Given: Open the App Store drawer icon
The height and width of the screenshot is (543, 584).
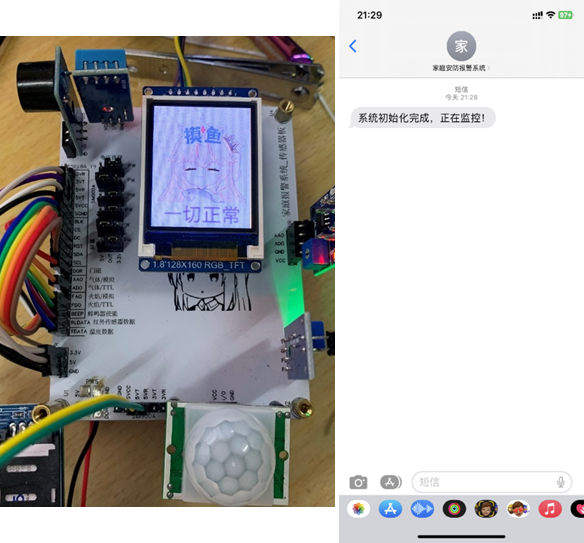Looking at the screenshot, I should pos(390,509).
